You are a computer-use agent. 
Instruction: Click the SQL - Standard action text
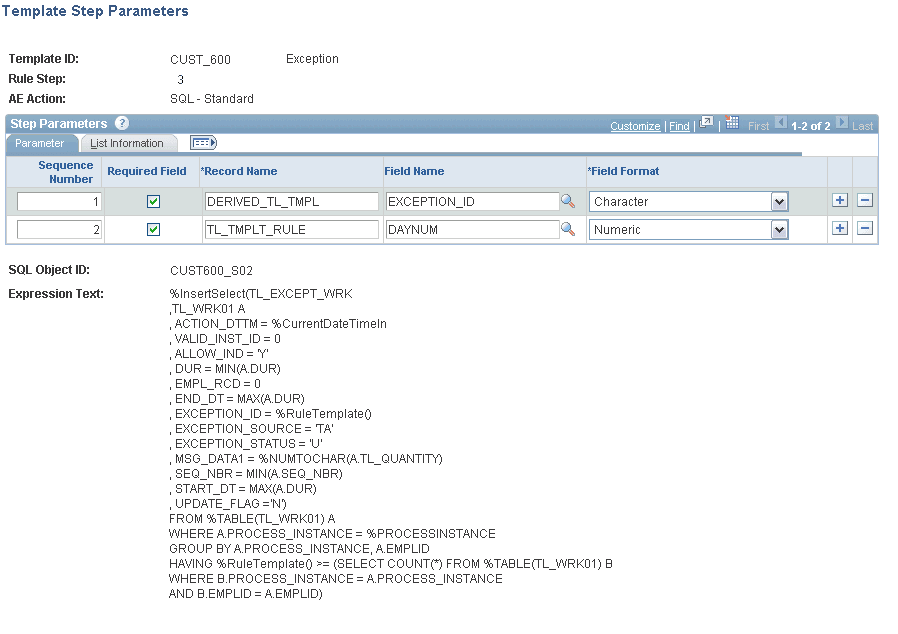[x=212, y=99]
